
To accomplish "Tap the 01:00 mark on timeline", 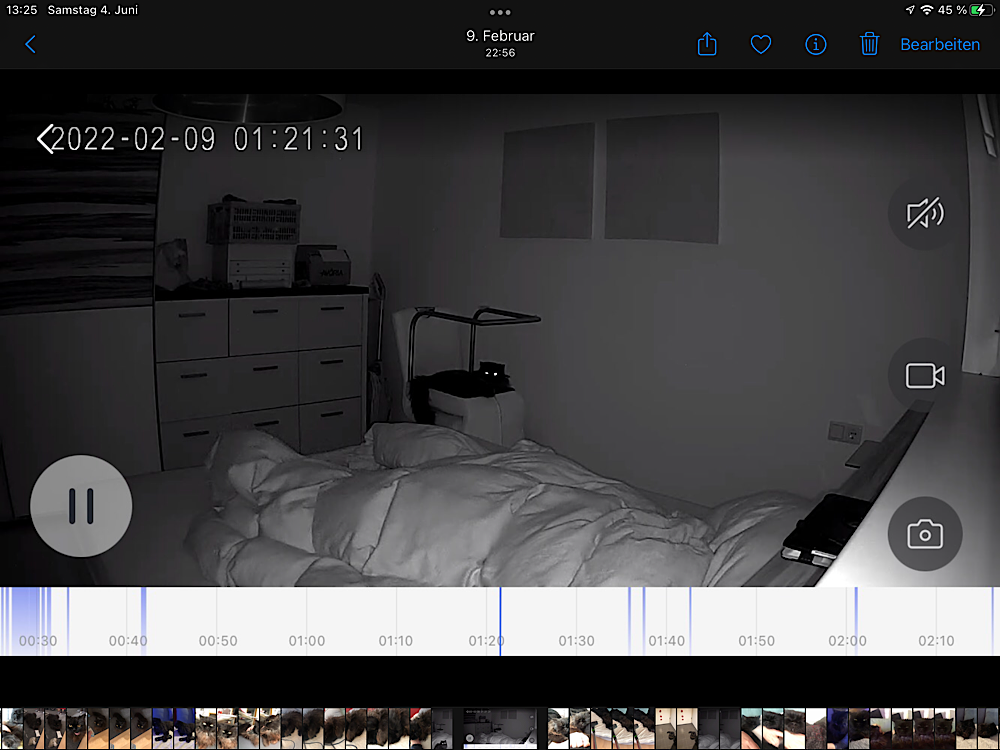I will tap(307, 640).
